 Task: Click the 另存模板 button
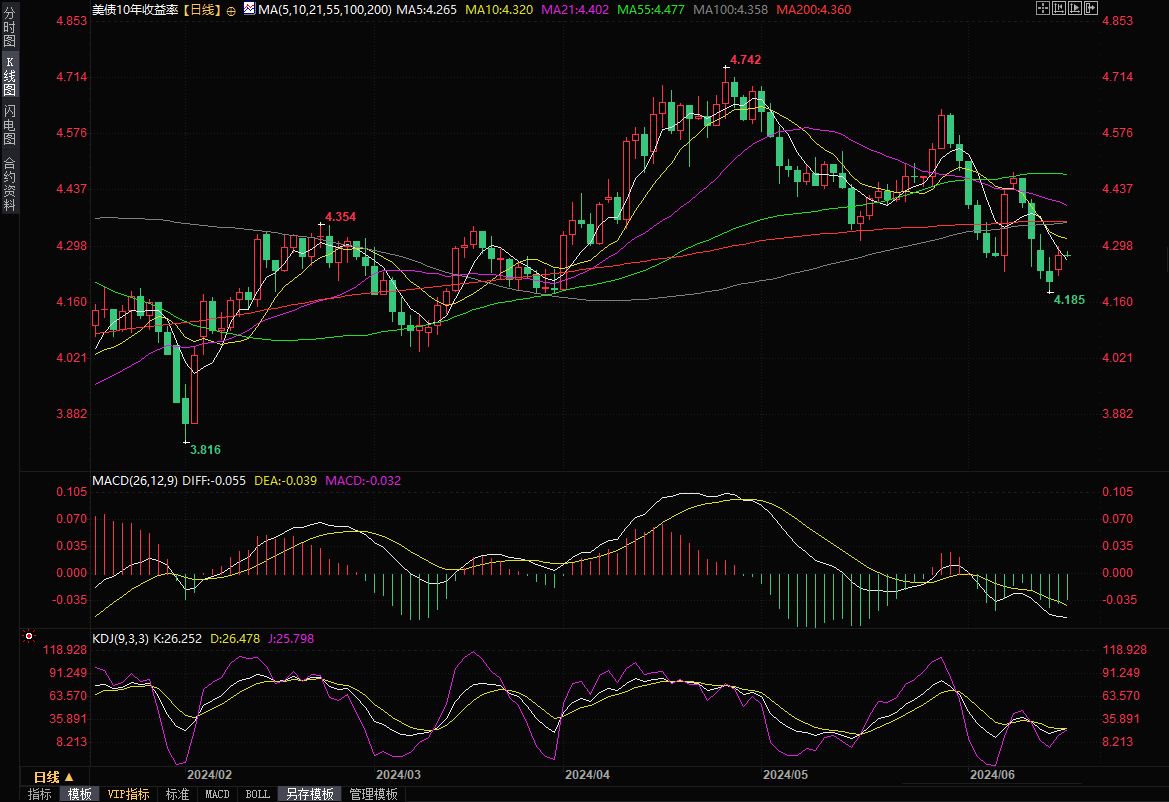click(309, 794)
